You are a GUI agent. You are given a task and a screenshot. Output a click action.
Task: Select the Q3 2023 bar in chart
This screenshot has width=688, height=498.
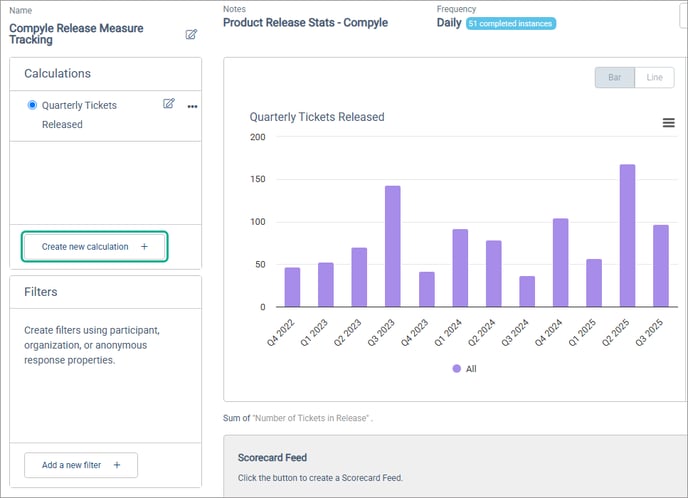(x=393, y=246)
